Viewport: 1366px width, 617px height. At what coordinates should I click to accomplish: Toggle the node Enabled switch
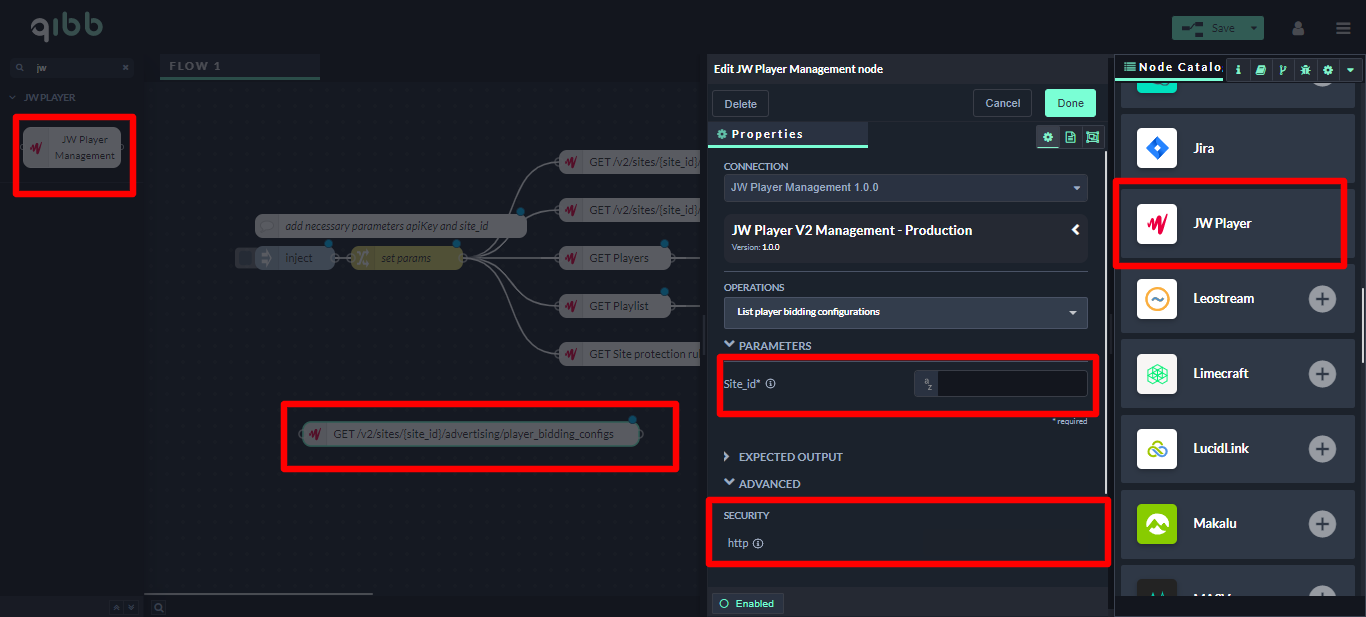(x=747, y=603)
